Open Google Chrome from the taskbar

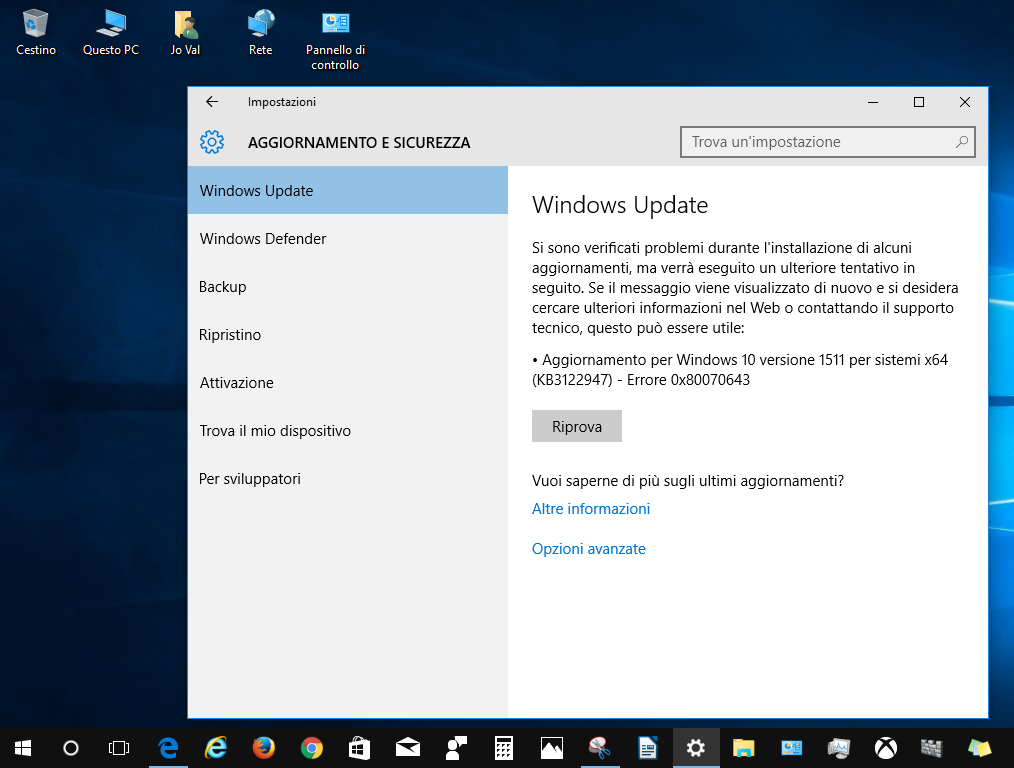(x=311, y=747)
